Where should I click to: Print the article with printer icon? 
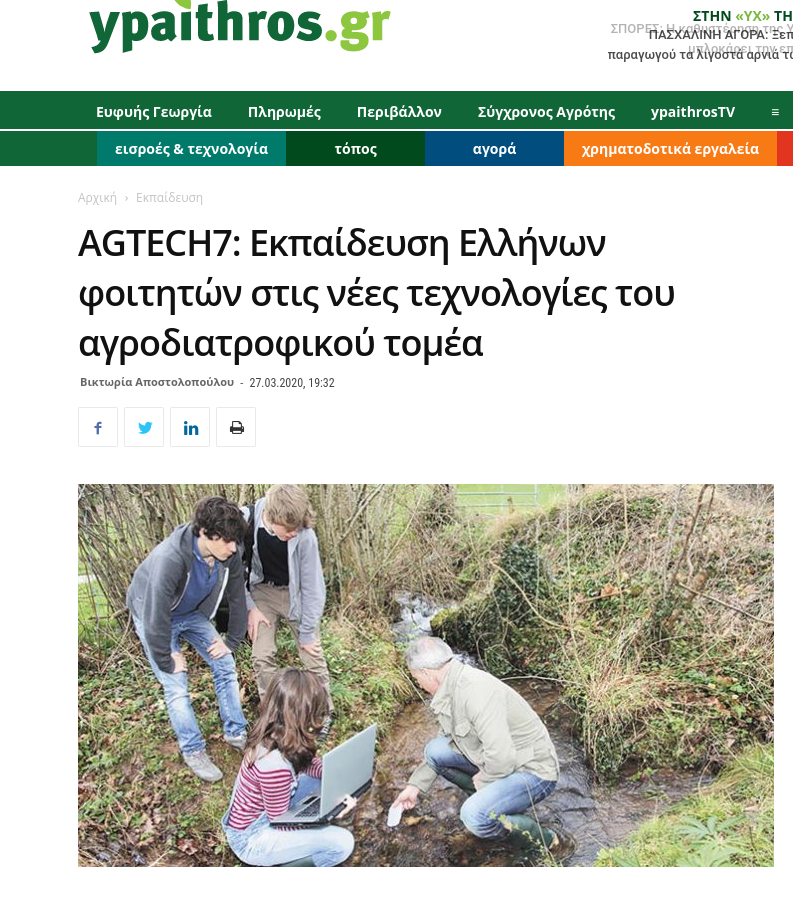tap(236, 427)
